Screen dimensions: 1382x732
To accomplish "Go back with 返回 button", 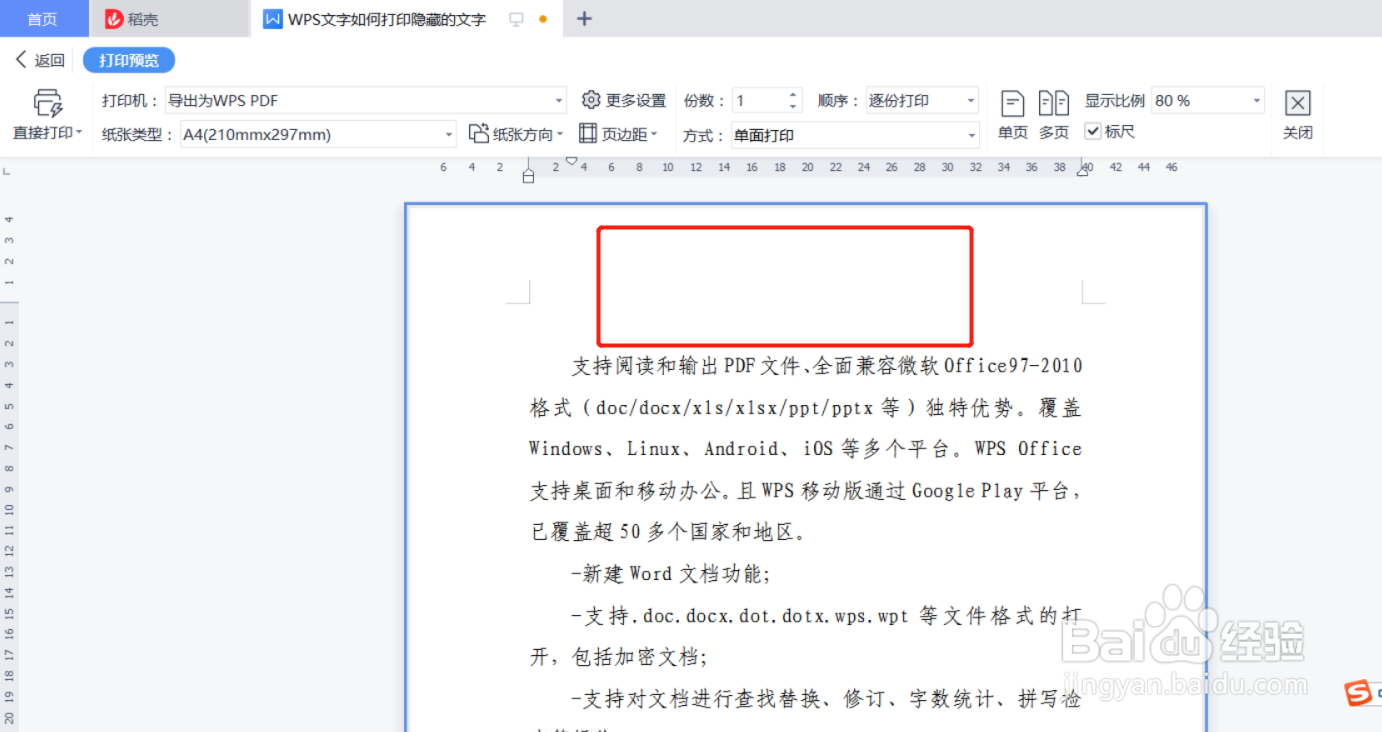I will pyautogui.click(x=40, y=60).
